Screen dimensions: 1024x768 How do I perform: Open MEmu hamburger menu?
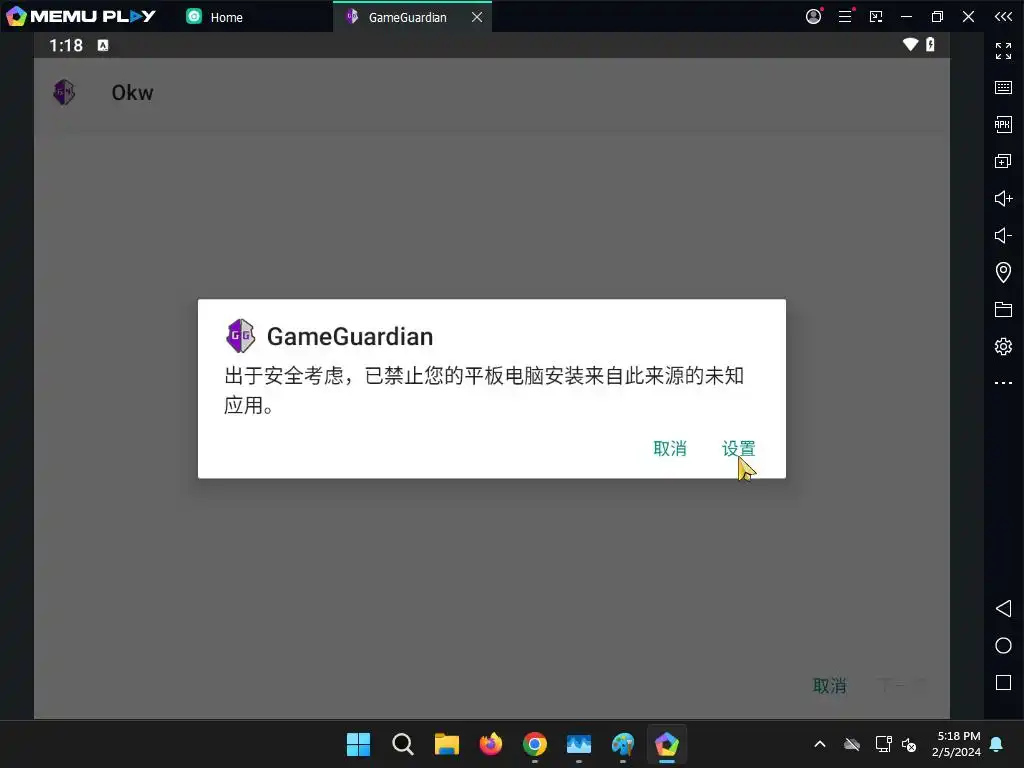(x=845, y=16)
